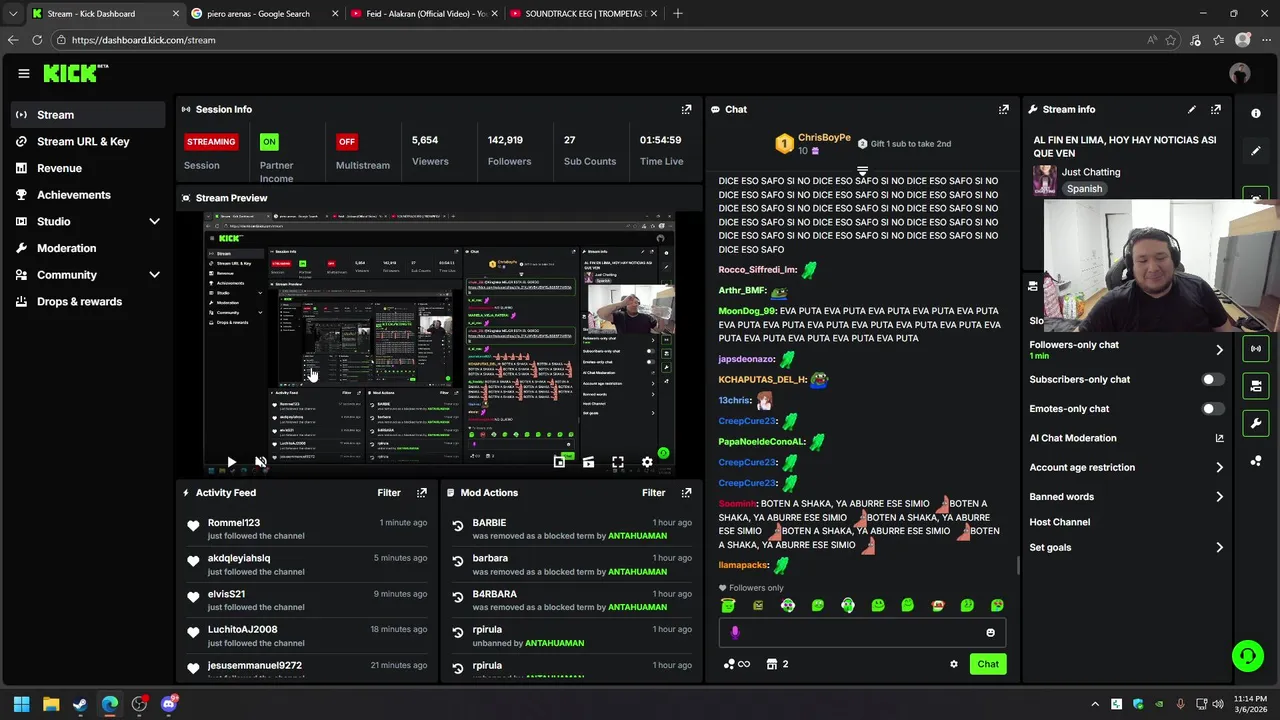1280x720 pixels.
Task: Open File Explorer from taskbar
Action: (x=51, y=704)
